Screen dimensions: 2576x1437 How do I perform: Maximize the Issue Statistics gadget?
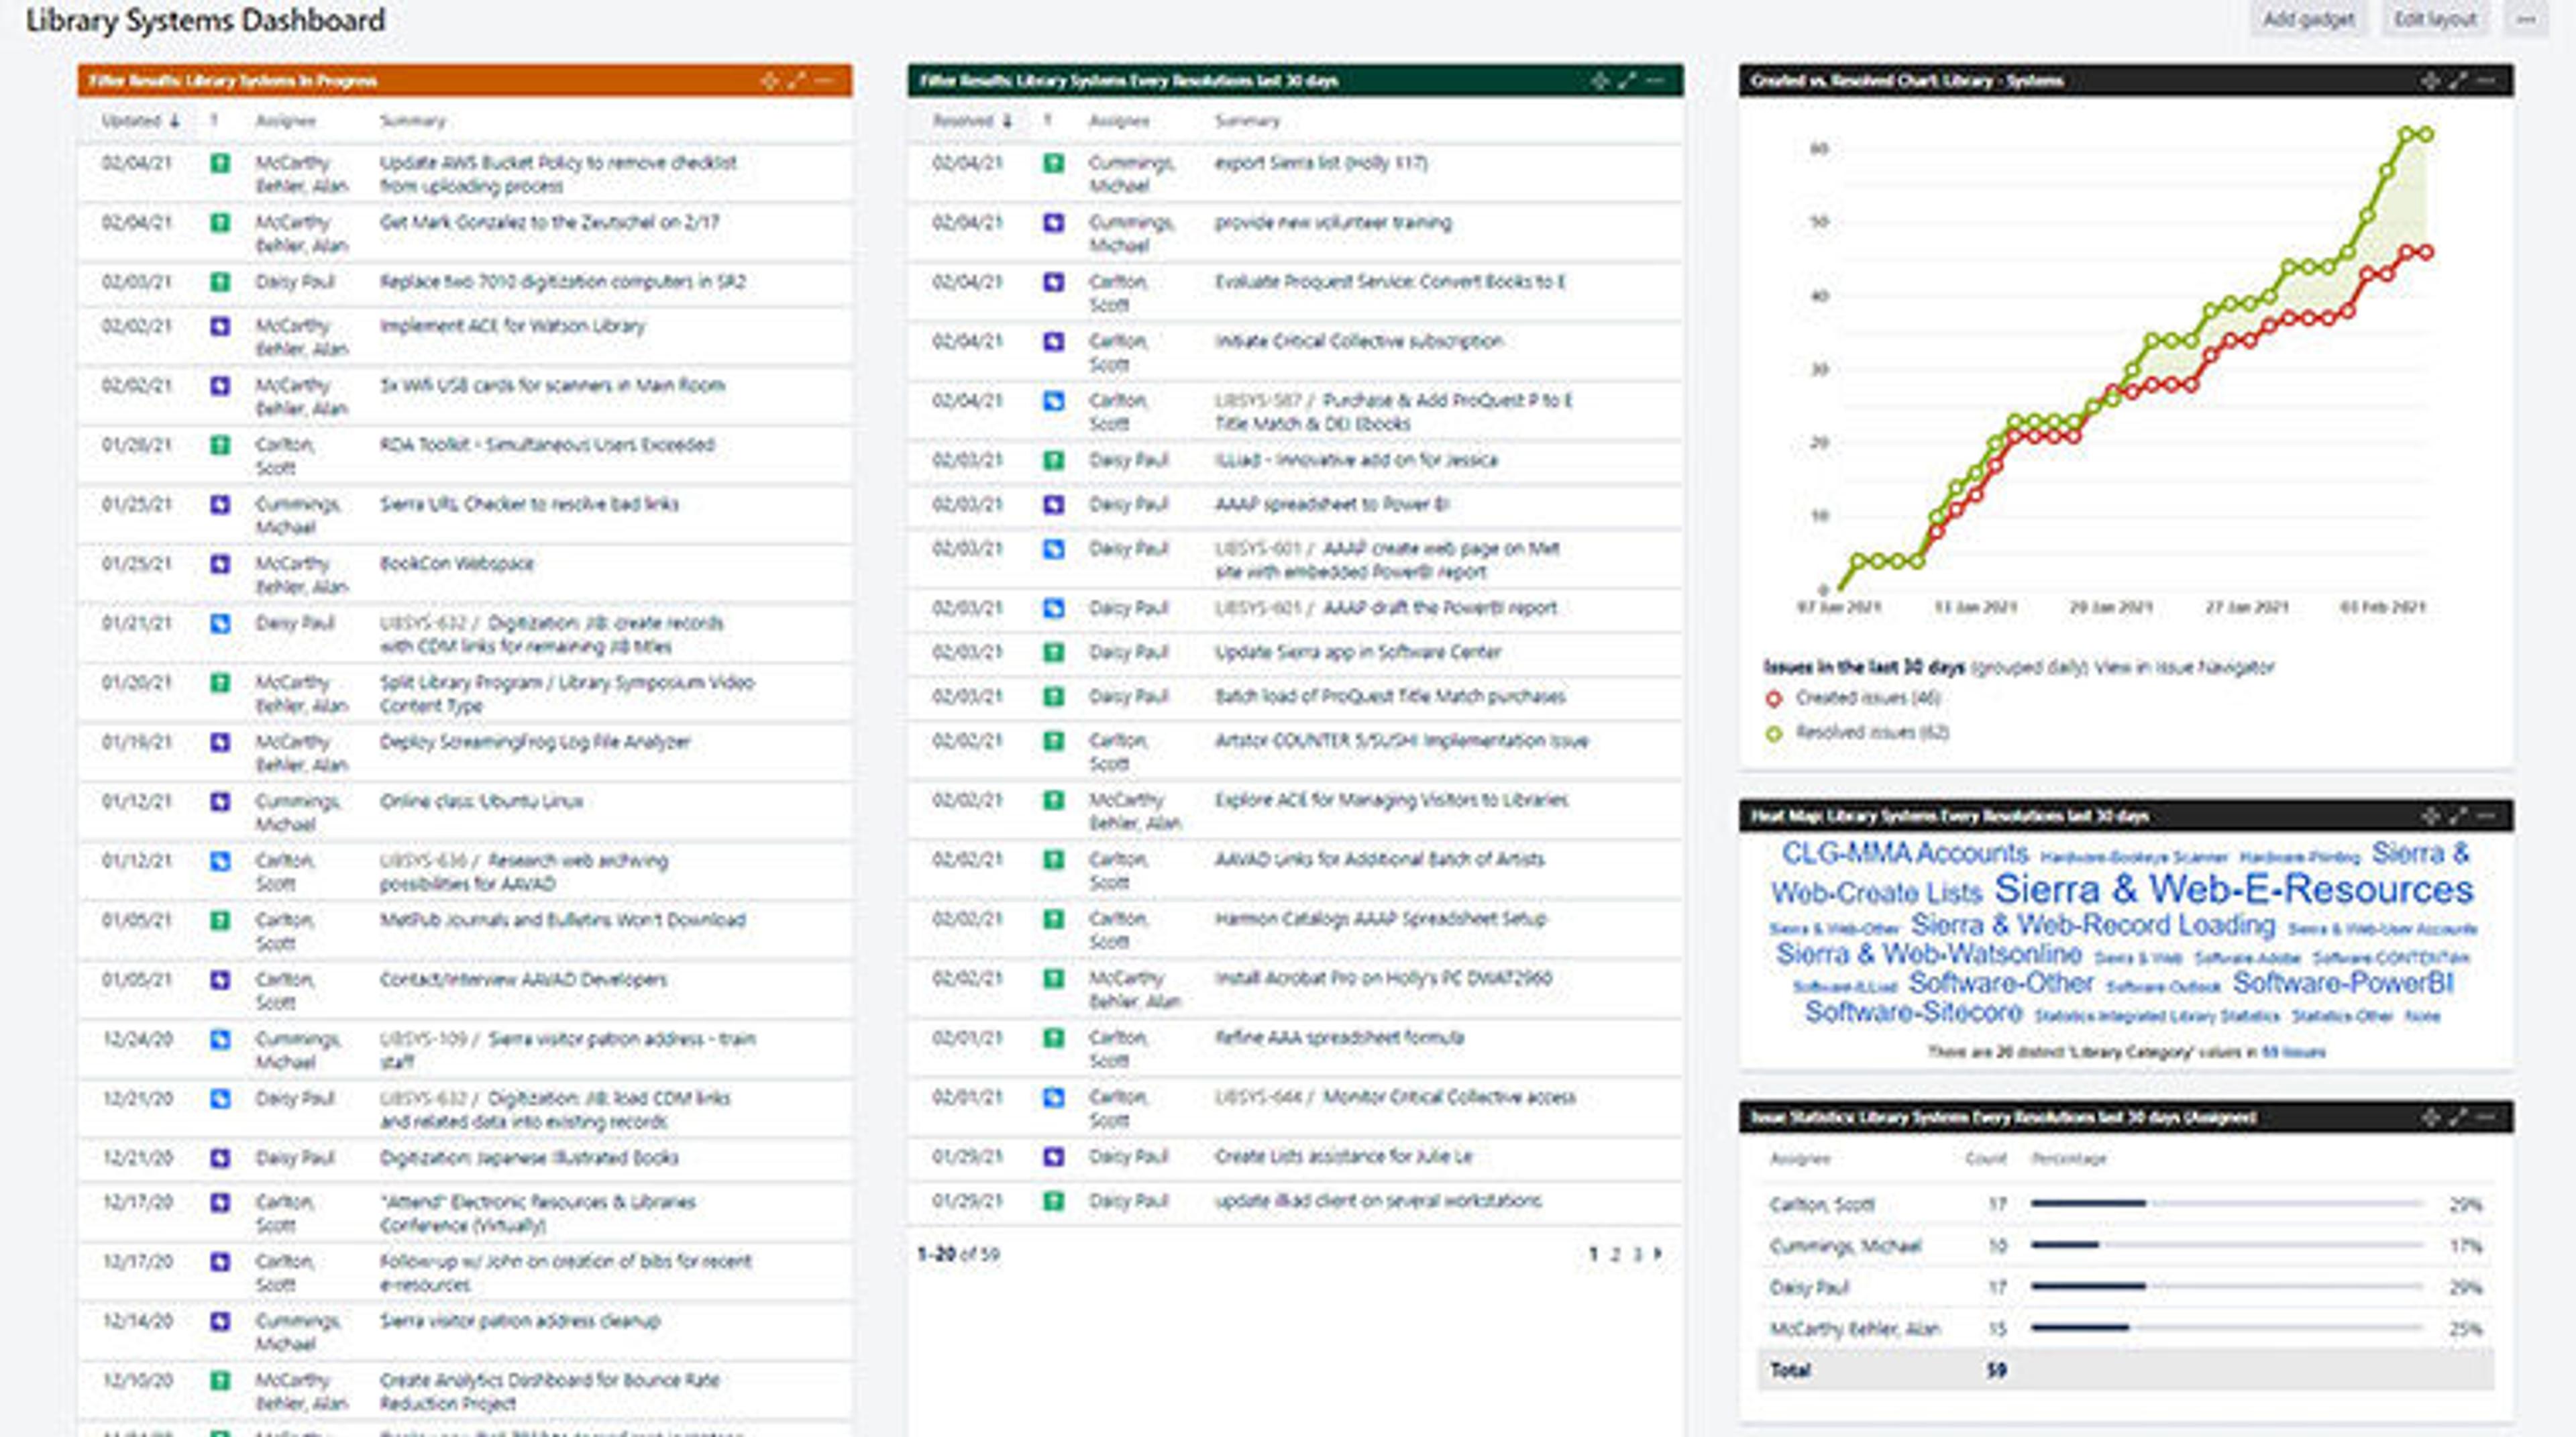click(x=2458, y=1117)
